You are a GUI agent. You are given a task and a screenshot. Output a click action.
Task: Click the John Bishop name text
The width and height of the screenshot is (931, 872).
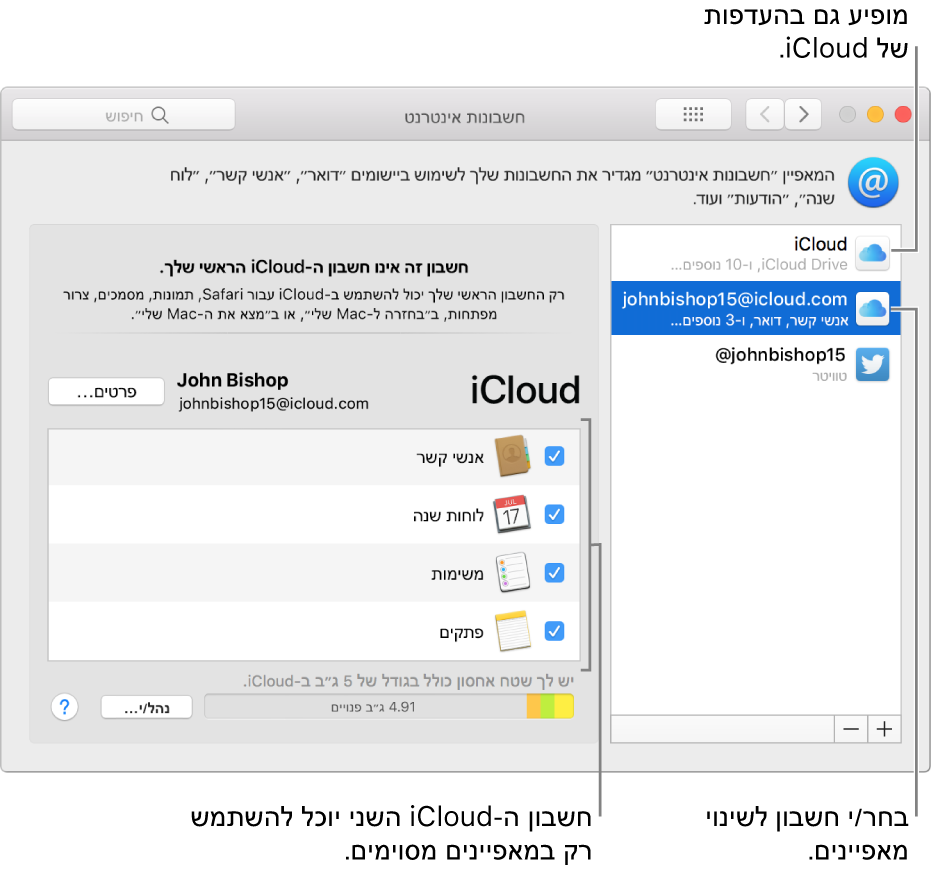click(233, 380)
